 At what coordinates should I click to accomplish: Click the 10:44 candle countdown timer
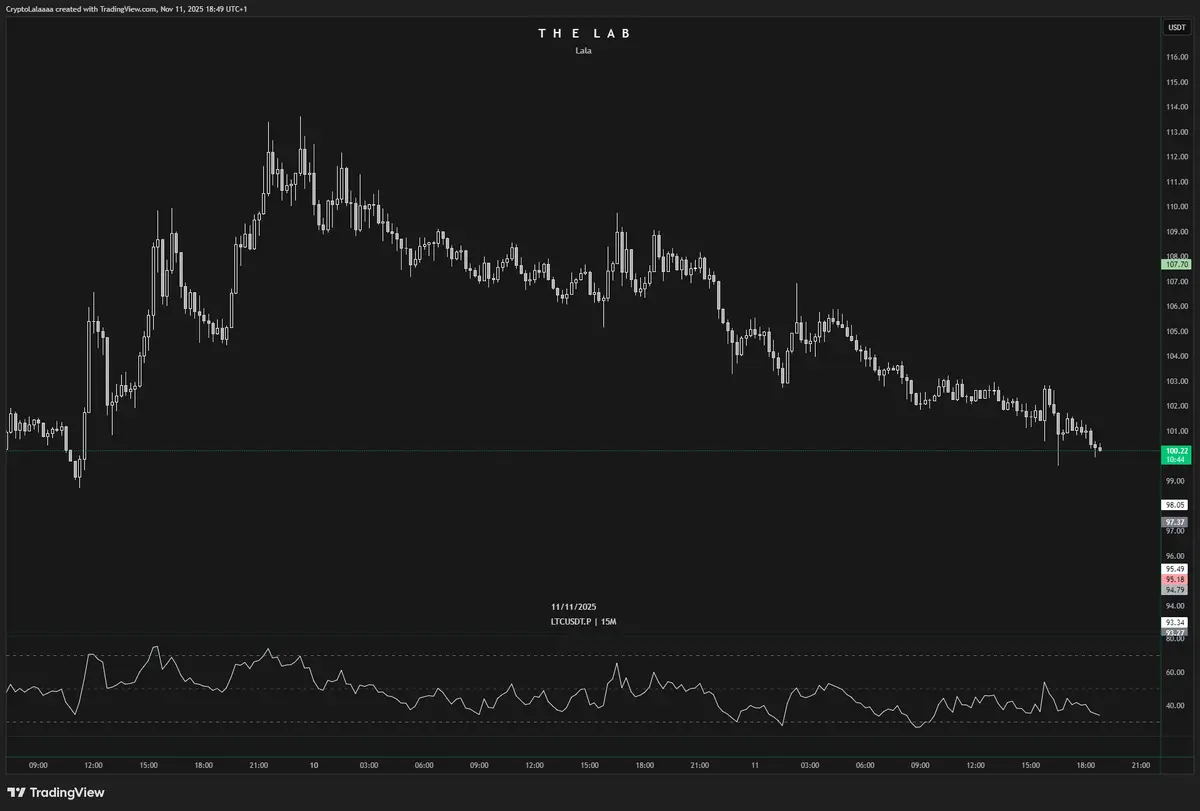point(1177,460)
